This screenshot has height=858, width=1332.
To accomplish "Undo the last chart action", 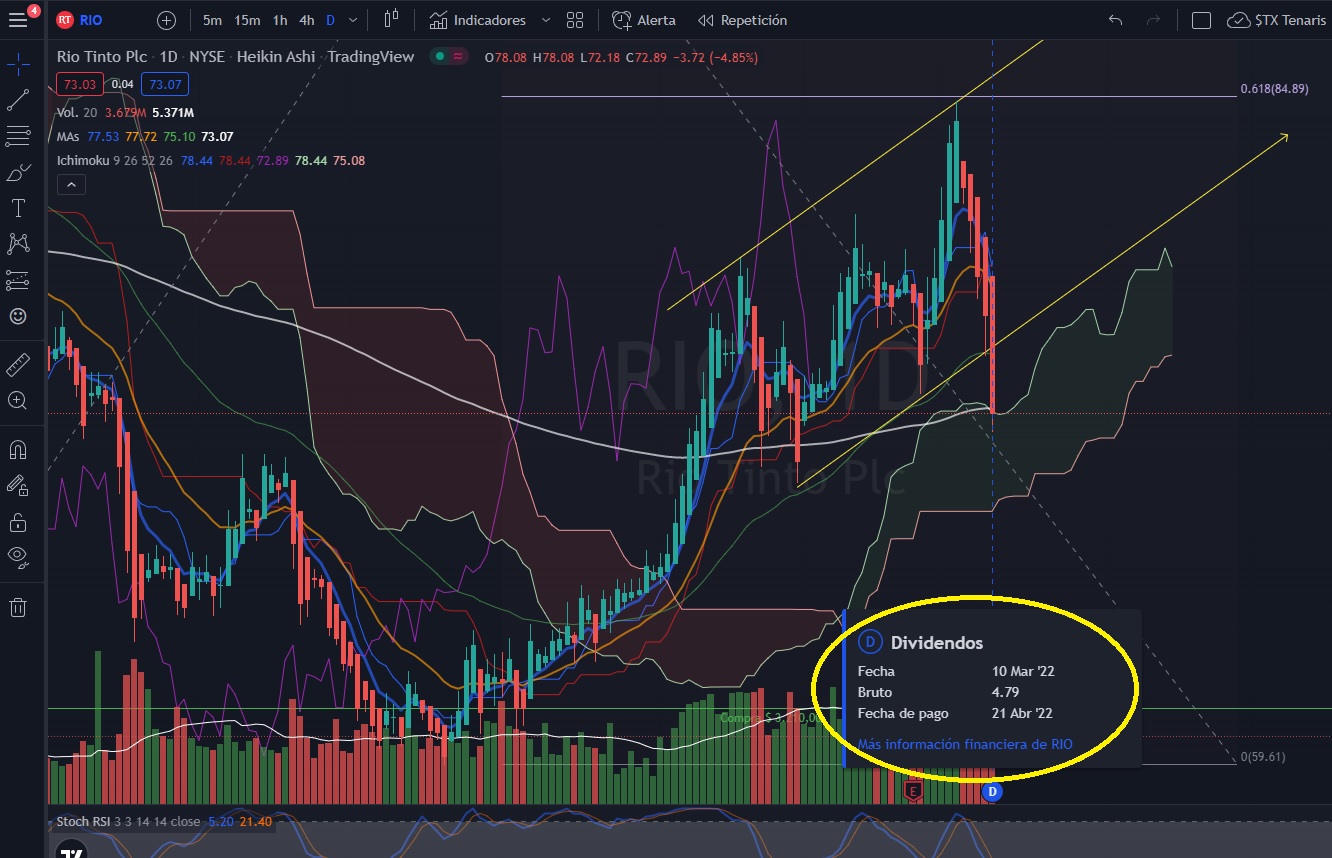I will coord(1116,20).
